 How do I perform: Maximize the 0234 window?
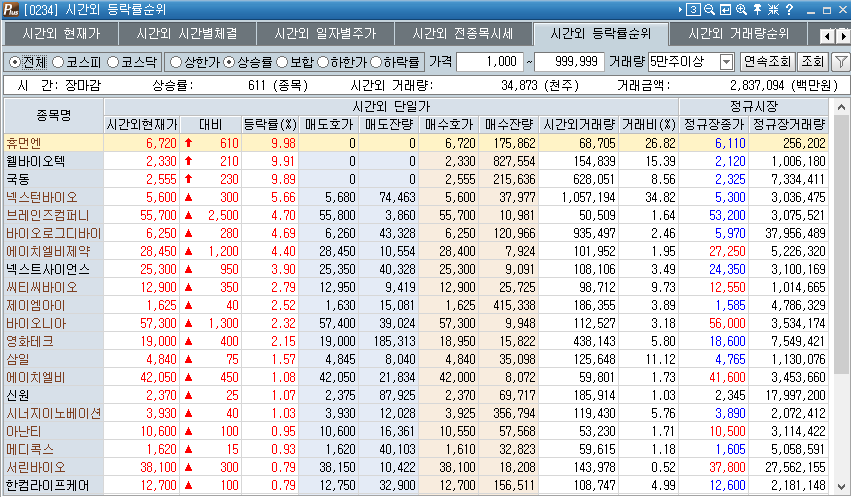827,10
